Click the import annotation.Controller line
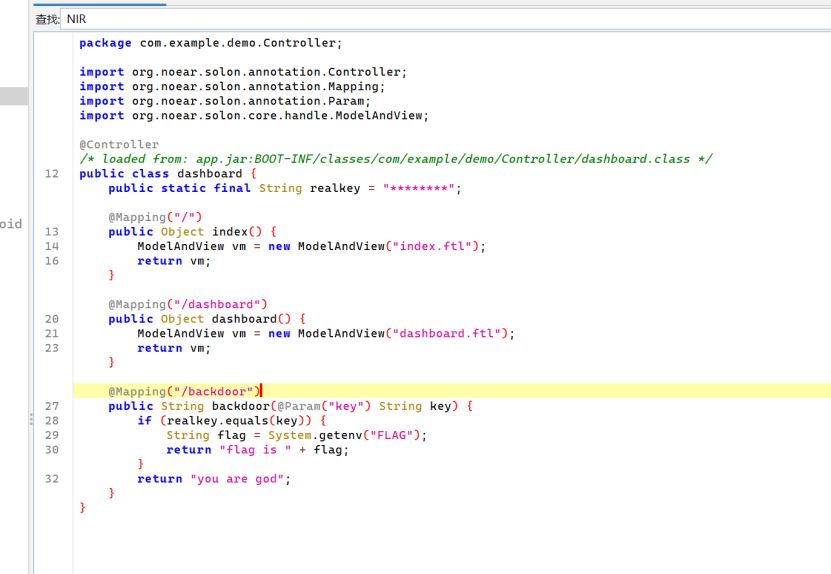 (243, 72)
